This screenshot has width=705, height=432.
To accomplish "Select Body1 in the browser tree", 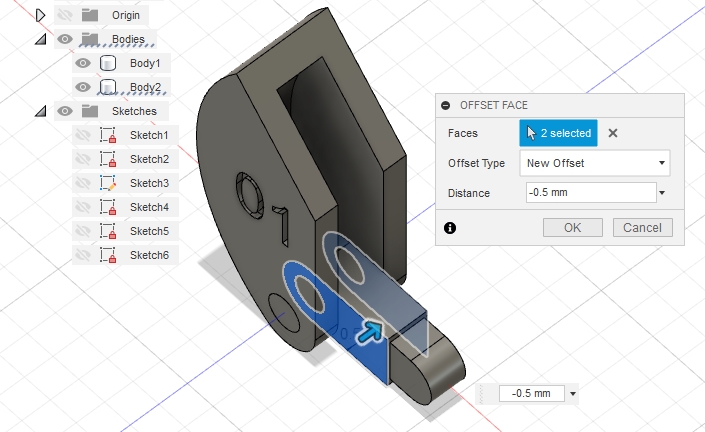I will pyautogui.click(x=145, y=63).
